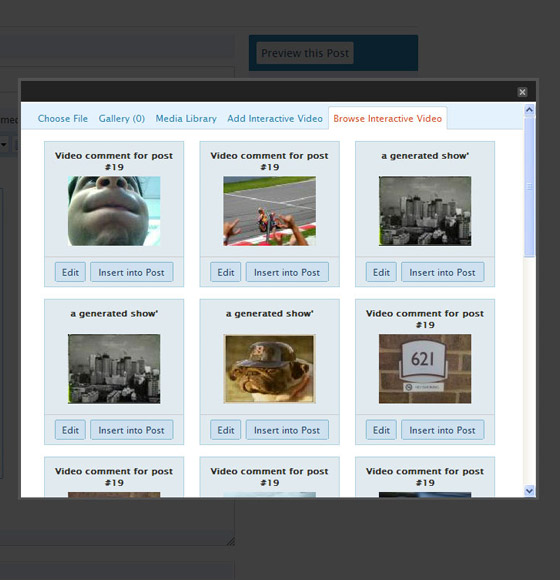Open the Media Library tab

[x=186, y=119]
